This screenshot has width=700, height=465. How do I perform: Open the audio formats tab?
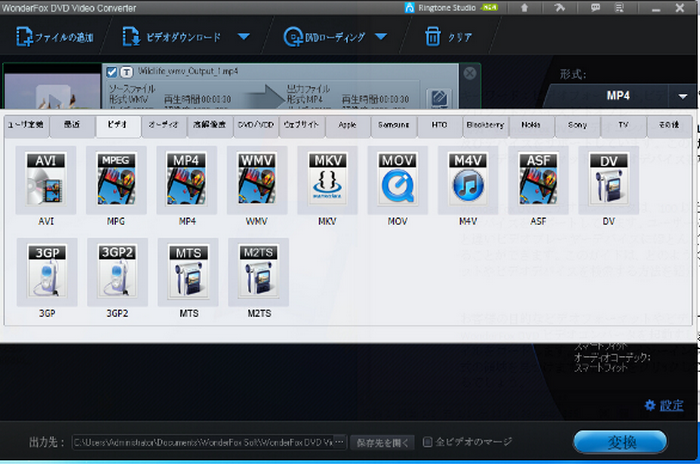[x=164, y=125]
